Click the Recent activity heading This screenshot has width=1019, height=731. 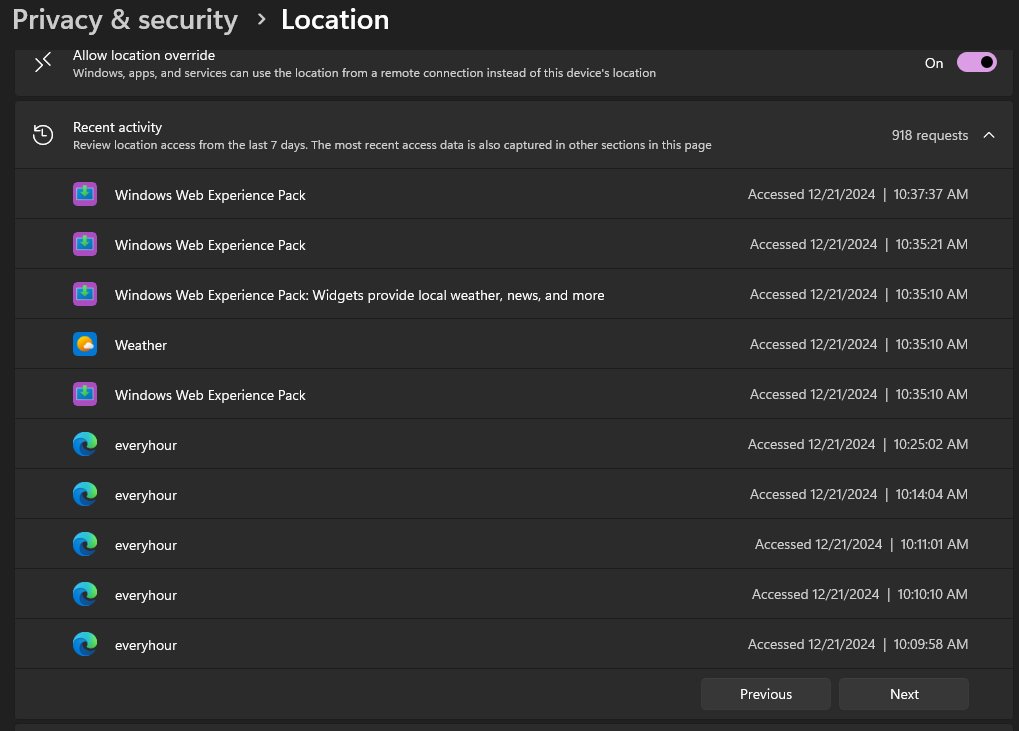(x=118, y=127)
